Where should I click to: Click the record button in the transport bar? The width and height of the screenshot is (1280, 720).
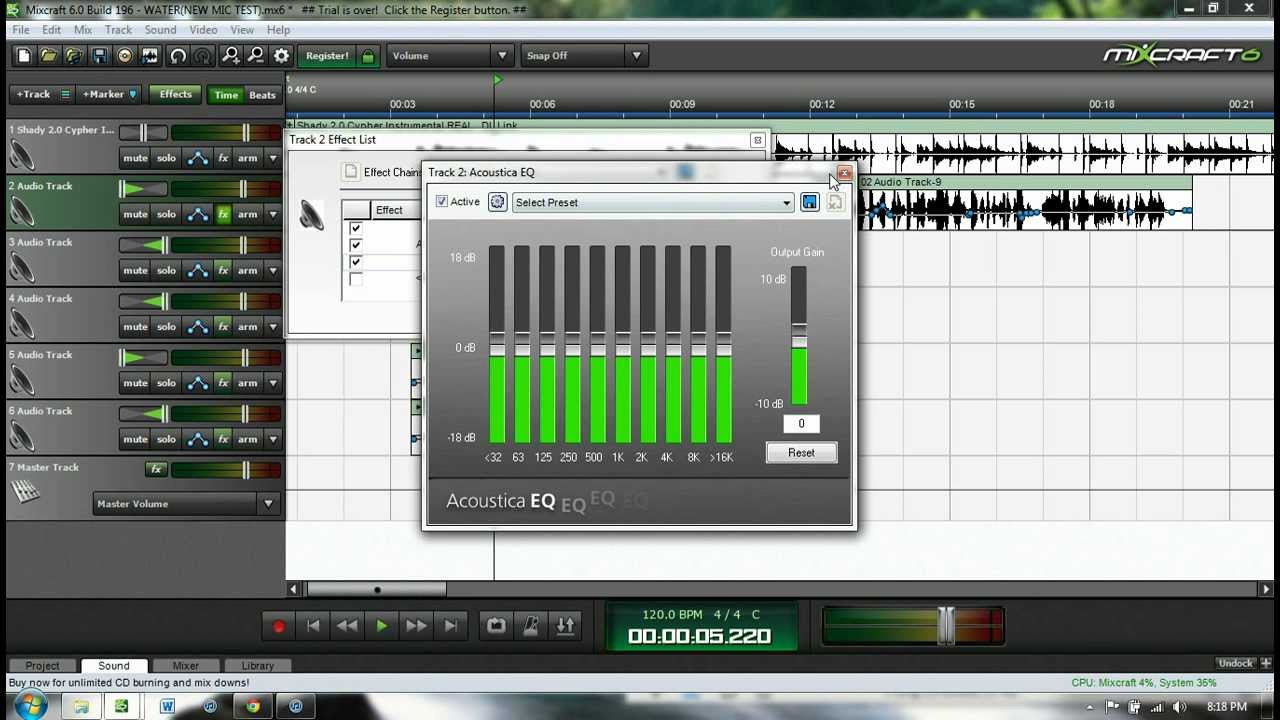click(279, 626)
